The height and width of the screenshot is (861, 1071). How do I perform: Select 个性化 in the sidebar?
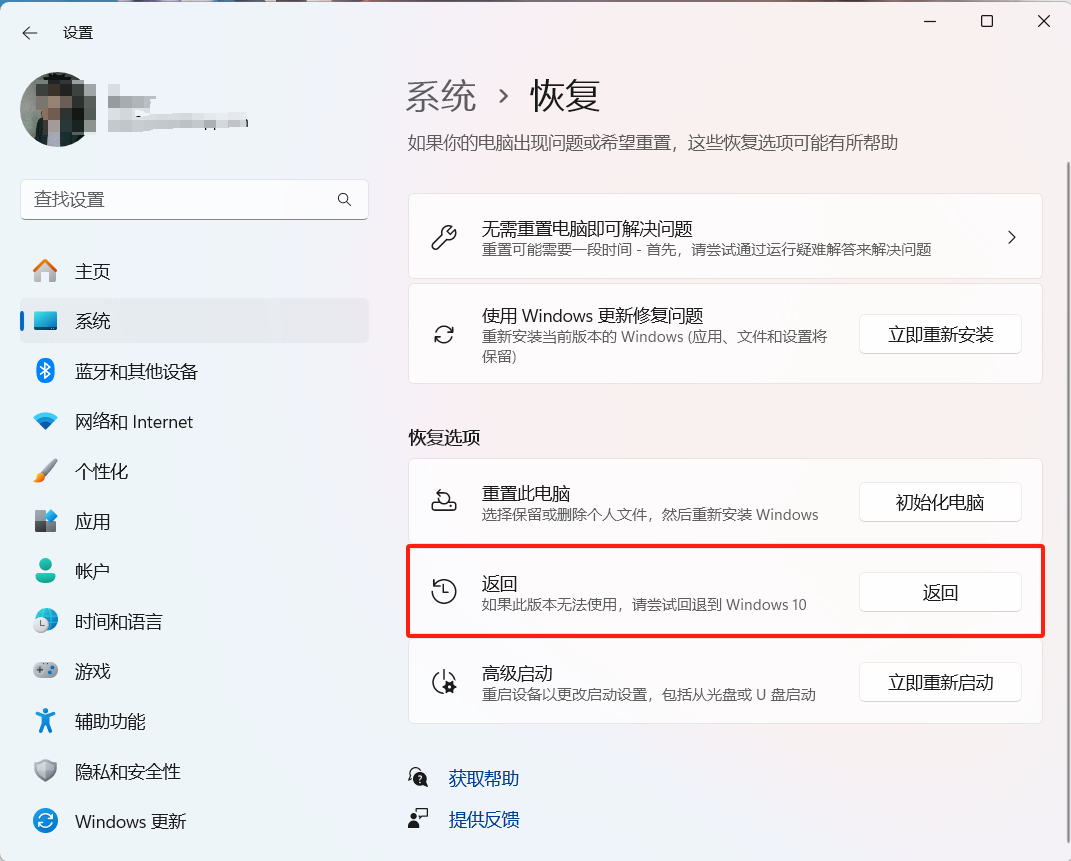click(194, 471)
